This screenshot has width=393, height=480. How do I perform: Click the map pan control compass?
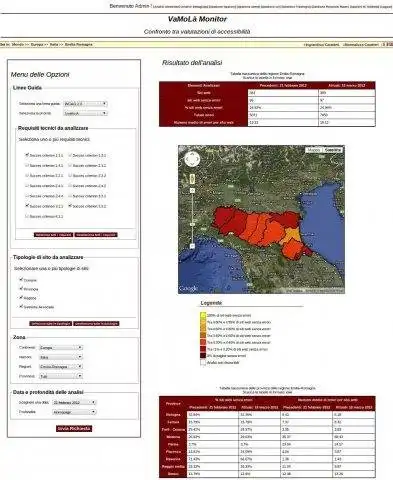point(192,159)
